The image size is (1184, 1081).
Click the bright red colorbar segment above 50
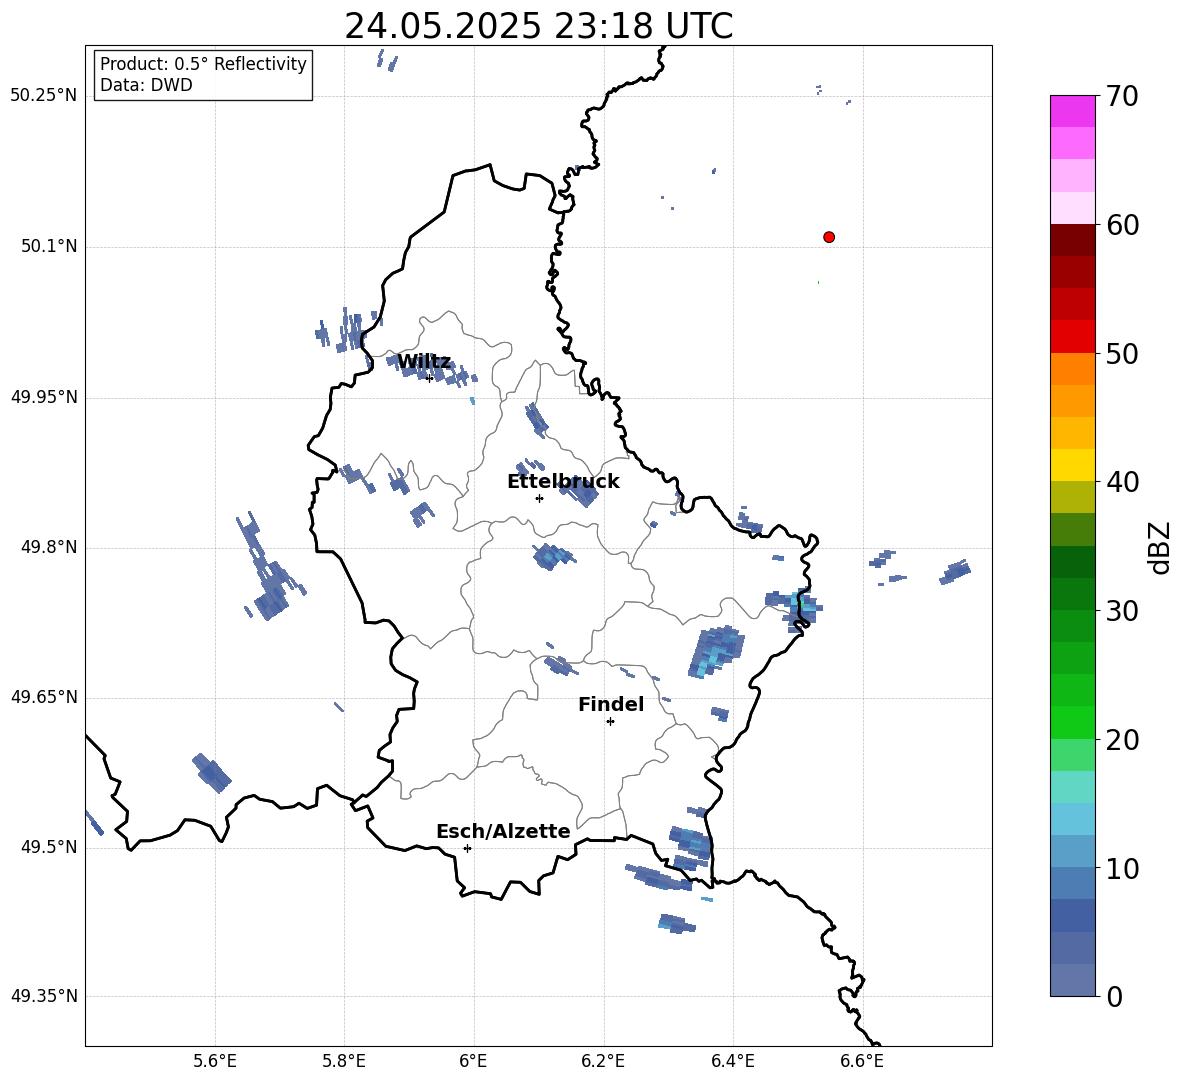(x=1072, y=337)
